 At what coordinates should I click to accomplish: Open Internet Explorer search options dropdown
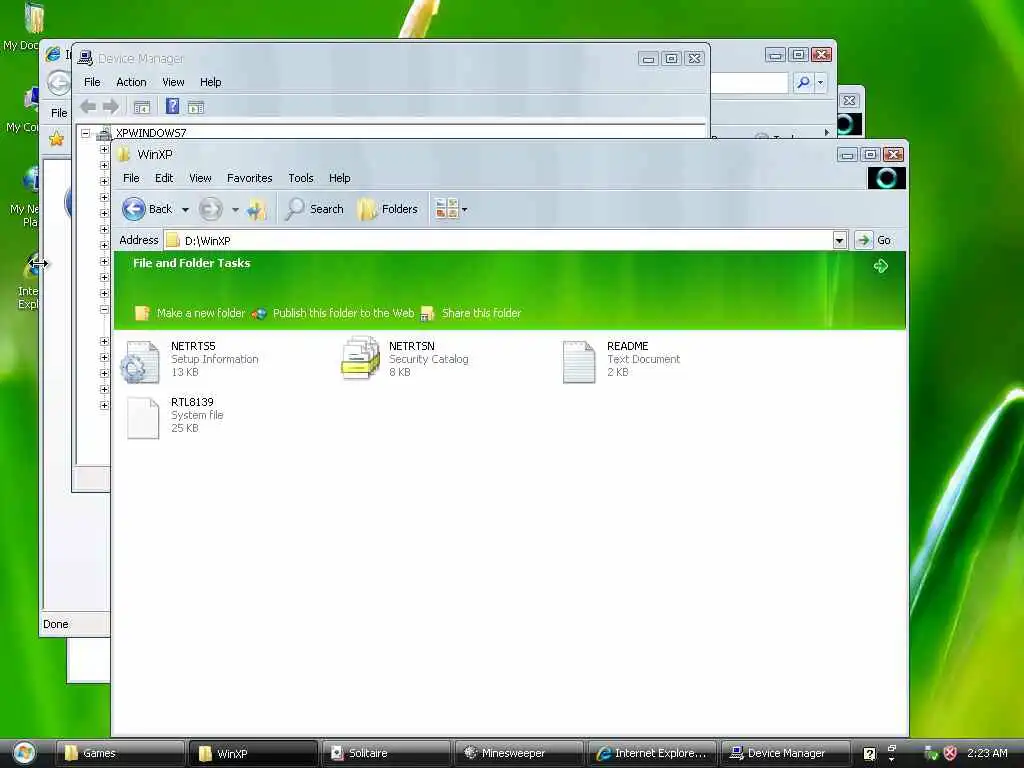click(821, 83)
